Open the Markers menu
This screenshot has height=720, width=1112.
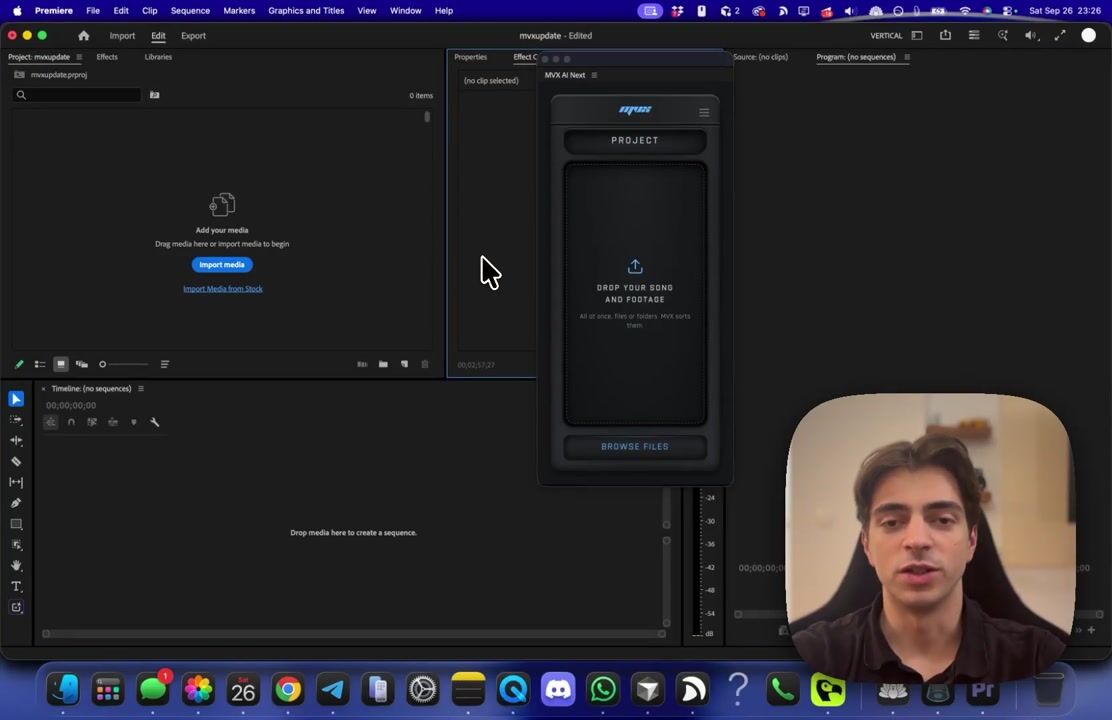[239, 11]
